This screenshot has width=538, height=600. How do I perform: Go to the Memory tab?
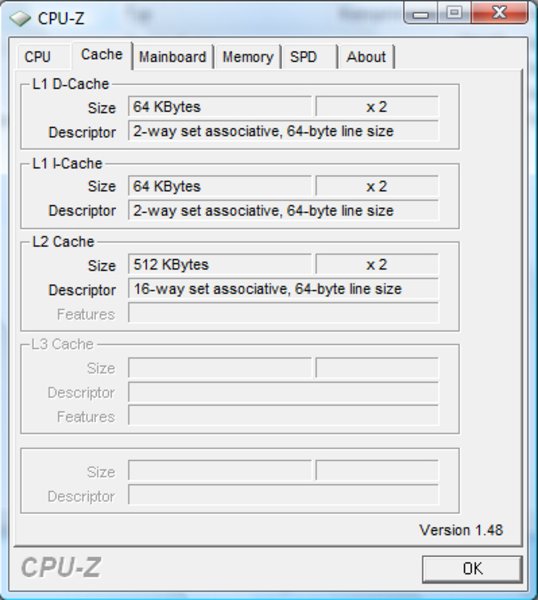pyautogui.click(x=248, y=57)
